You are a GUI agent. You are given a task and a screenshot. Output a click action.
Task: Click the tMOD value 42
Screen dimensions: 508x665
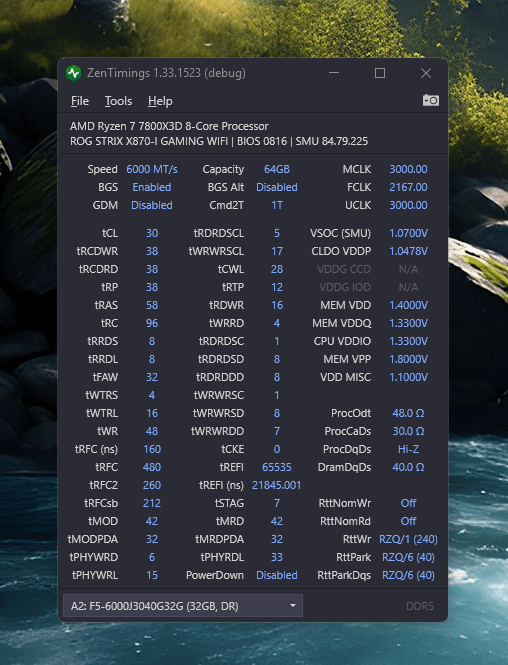tap(152, 521)
